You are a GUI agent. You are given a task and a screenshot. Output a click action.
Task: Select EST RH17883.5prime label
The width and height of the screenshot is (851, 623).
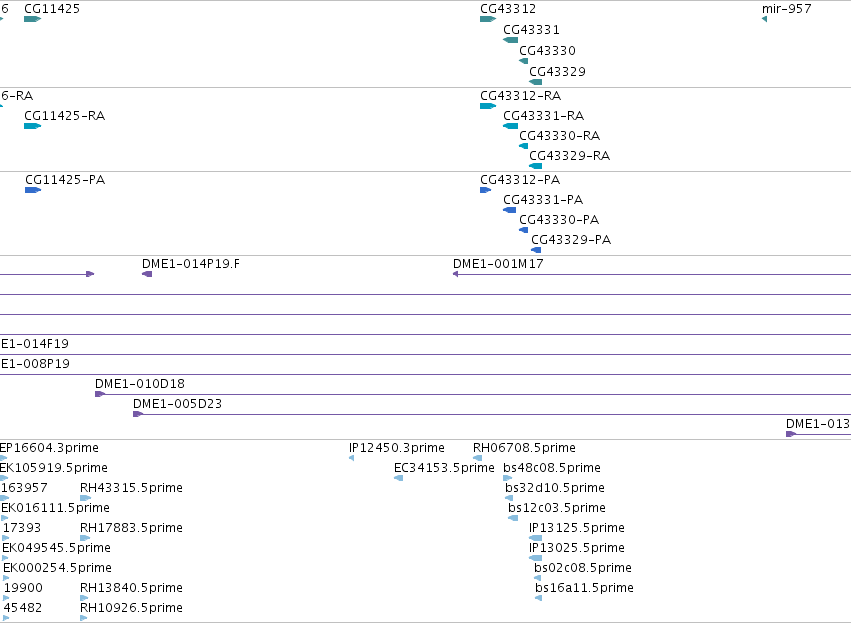pos(131,528)
